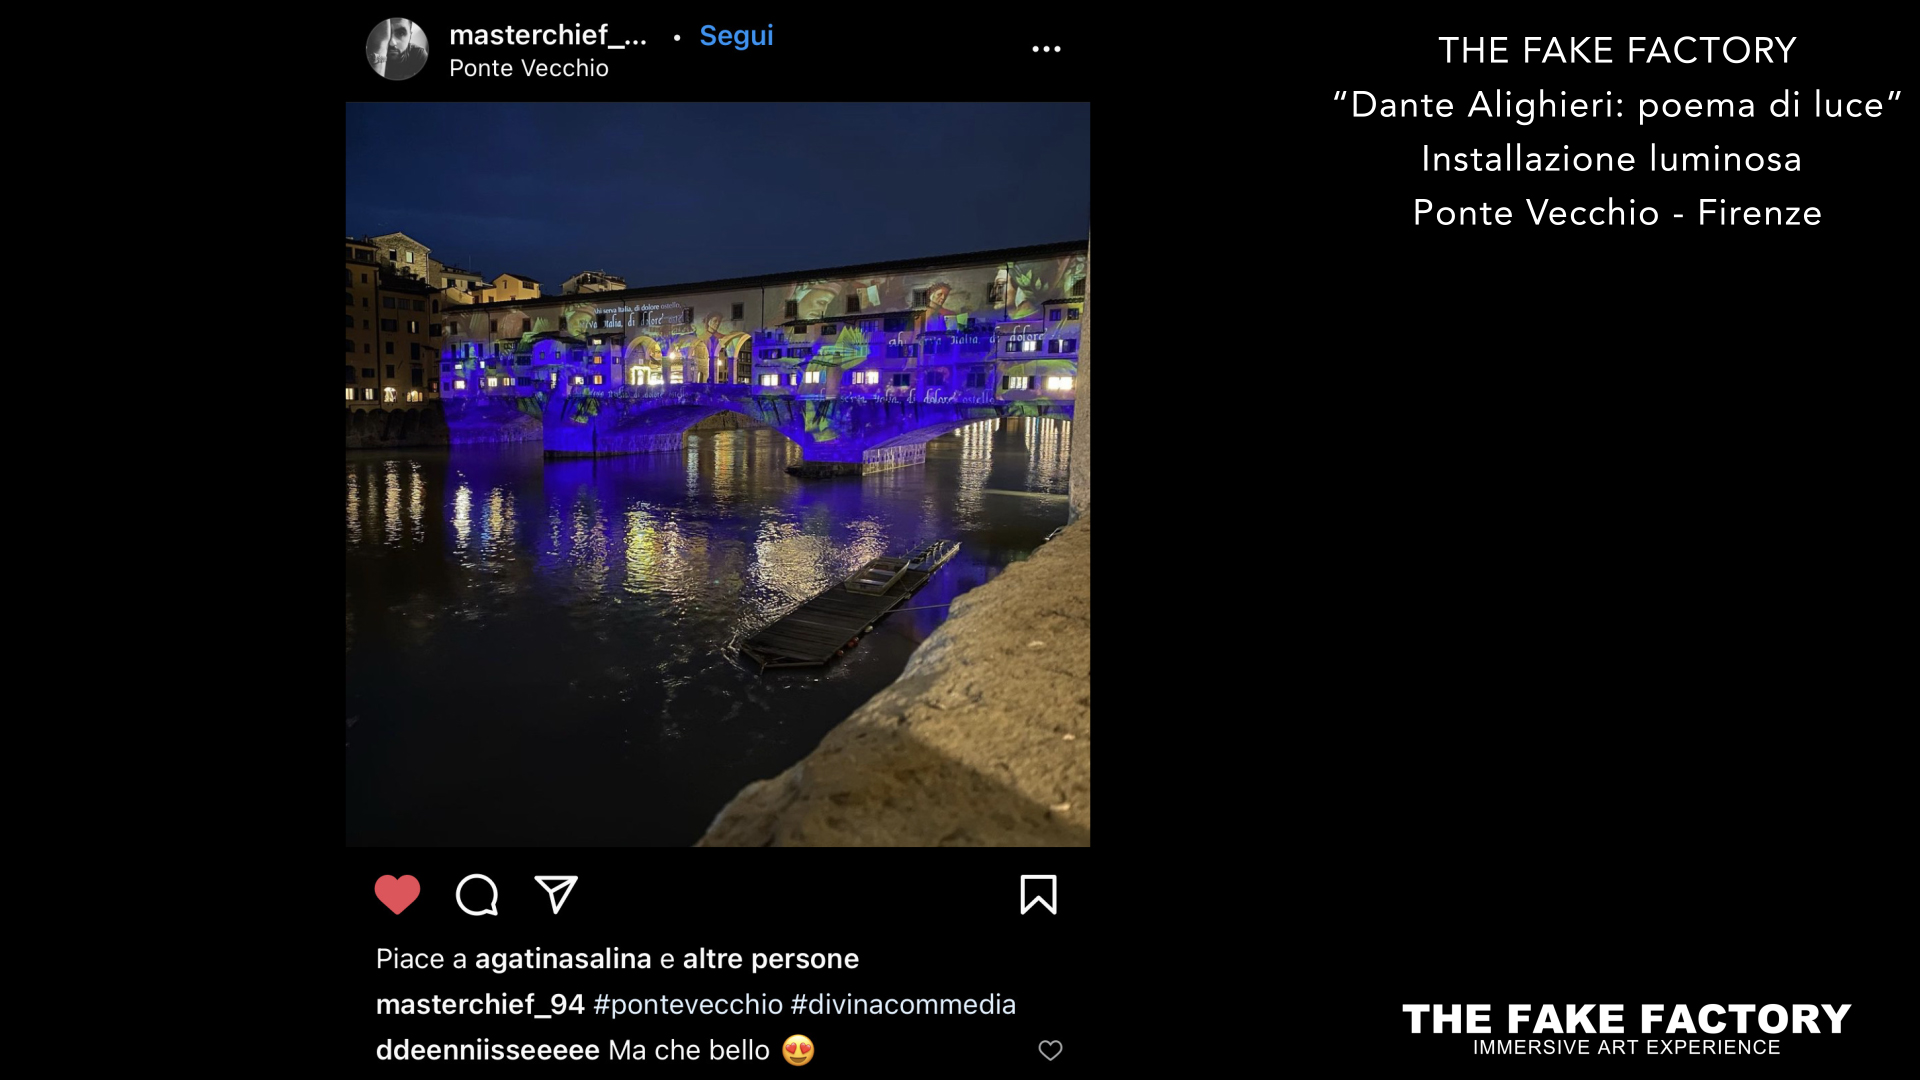Open the #divinacommedia hashtag

(x=903, y=1004)
